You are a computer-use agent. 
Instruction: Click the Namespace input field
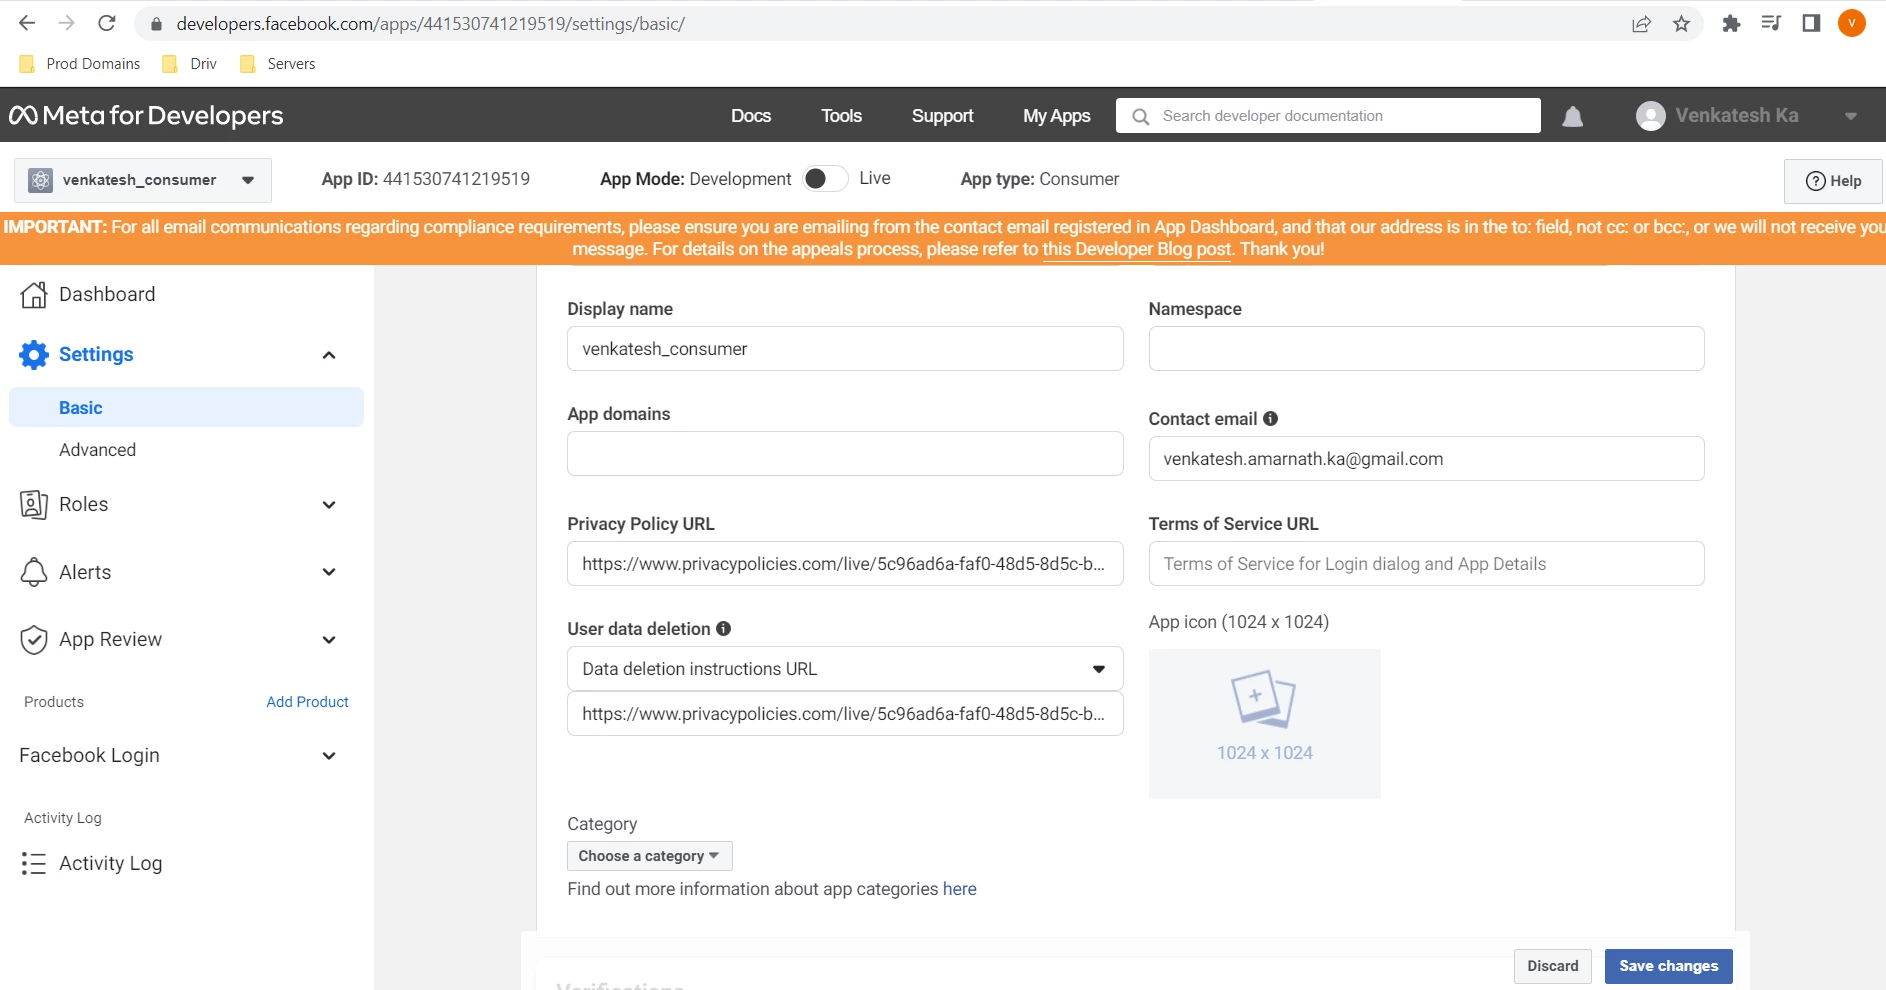coord(1426,349)
